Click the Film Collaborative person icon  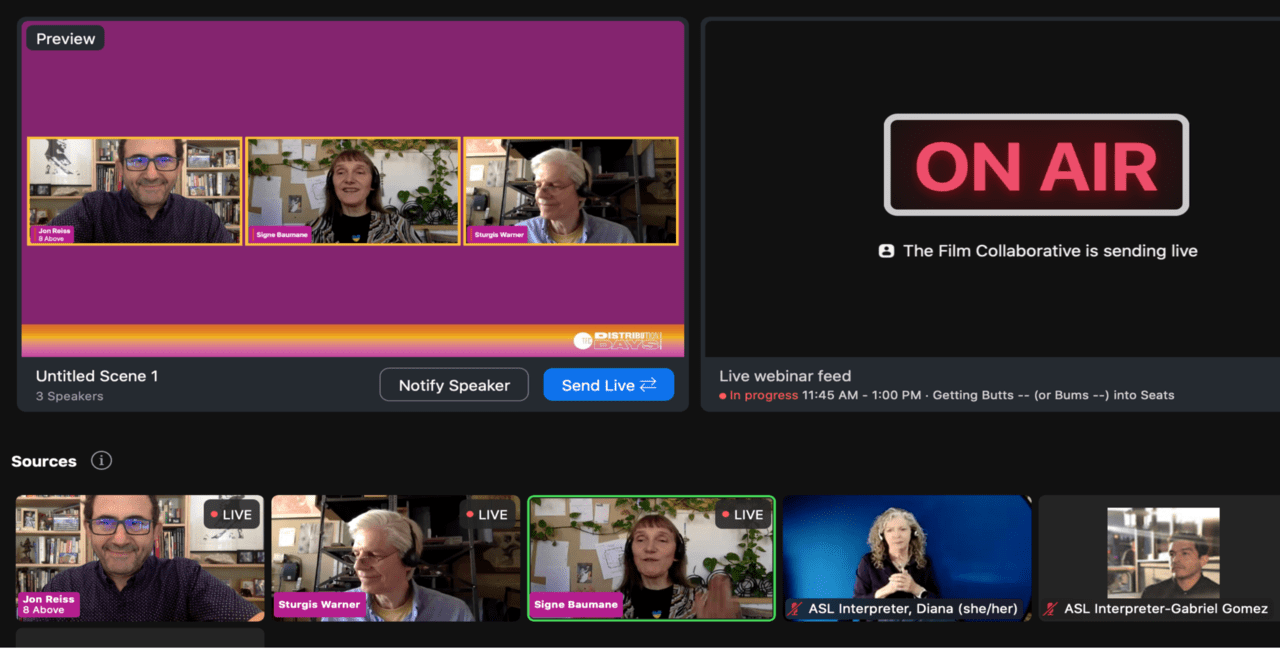coord(886,251)
